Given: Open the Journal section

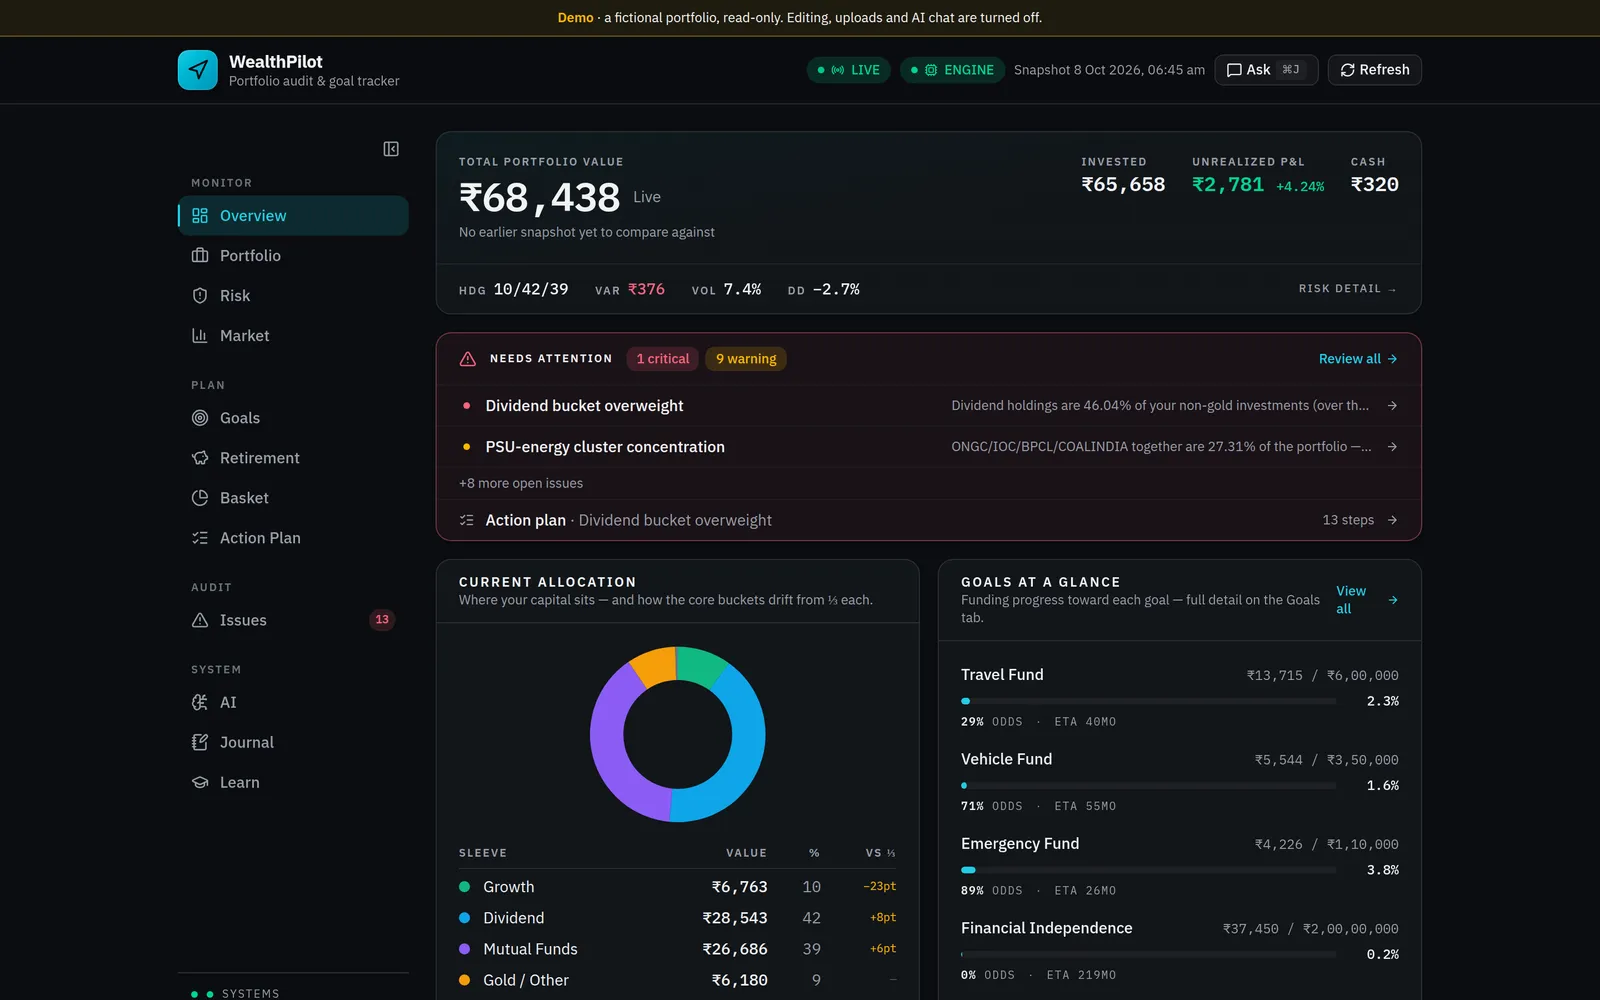Looking at the screenshot, I should click(293, 742).
